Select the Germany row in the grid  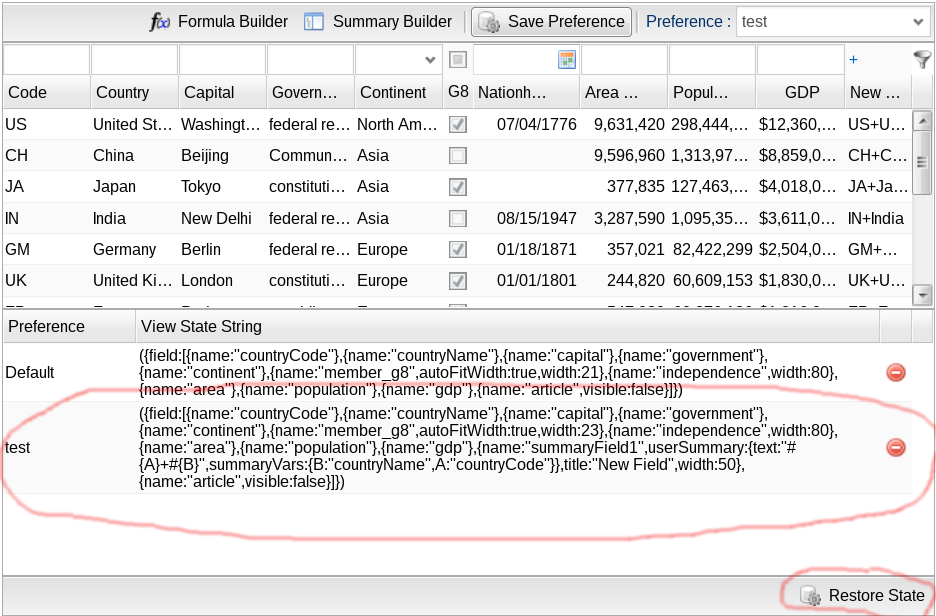tap(124, 249)
